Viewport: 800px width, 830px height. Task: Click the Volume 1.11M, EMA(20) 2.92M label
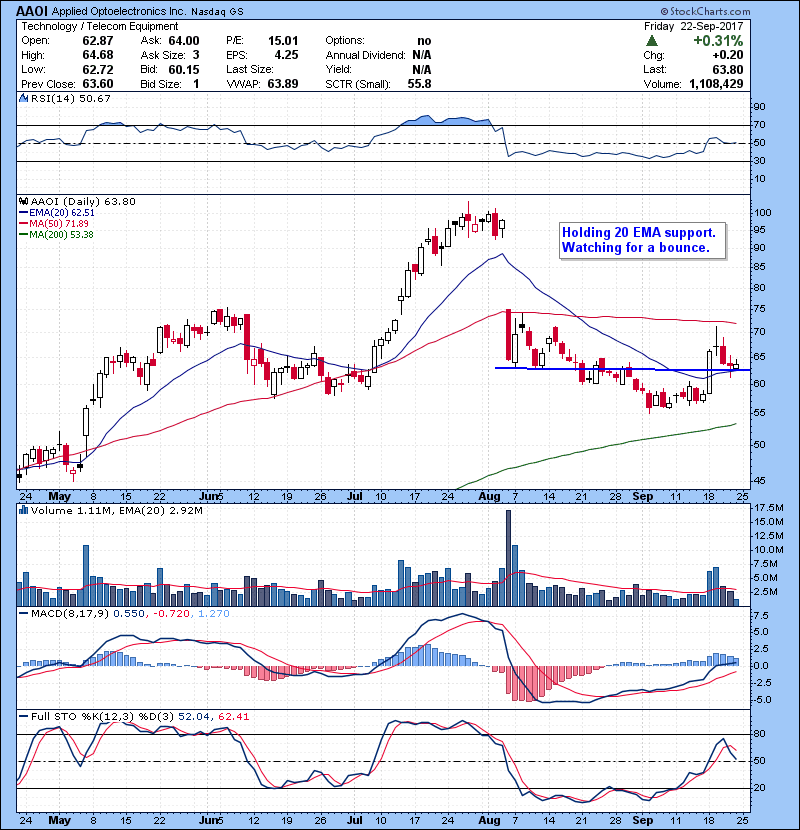pos(116,510)
